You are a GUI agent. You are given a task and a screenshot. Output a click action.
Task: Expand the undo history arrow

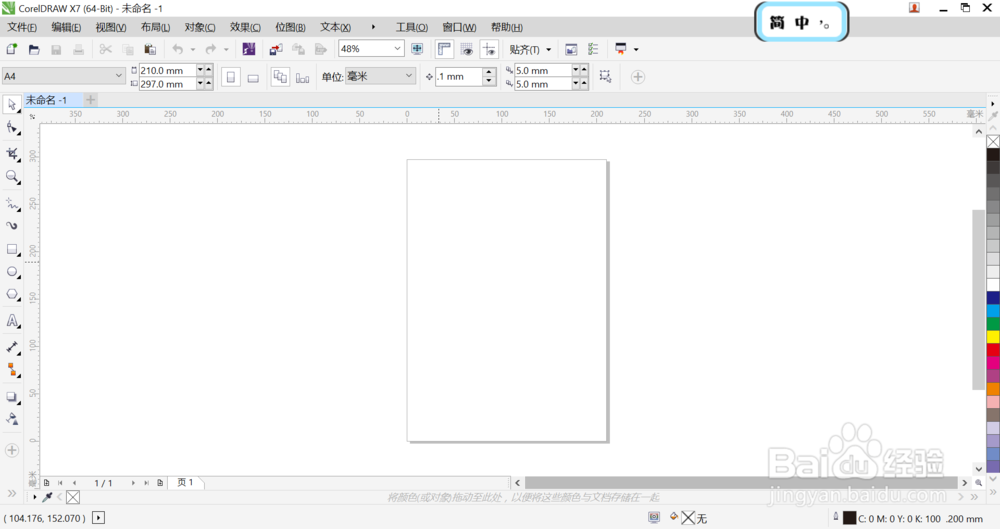tap(193, 50)
